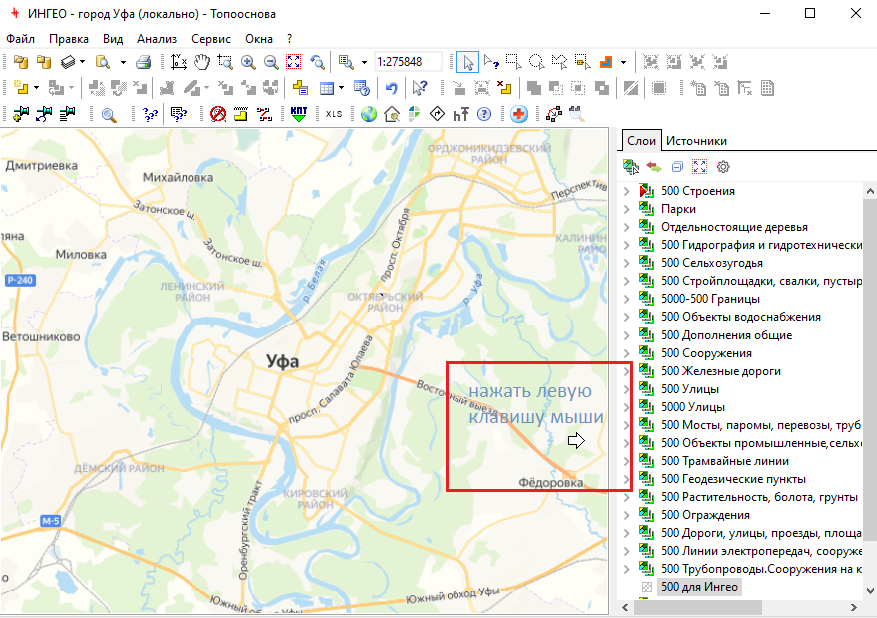The height and width of the screenshot is (618, 877).
Task: Select the 500 Трамвайные линии layer
Action: pos(725,461)
